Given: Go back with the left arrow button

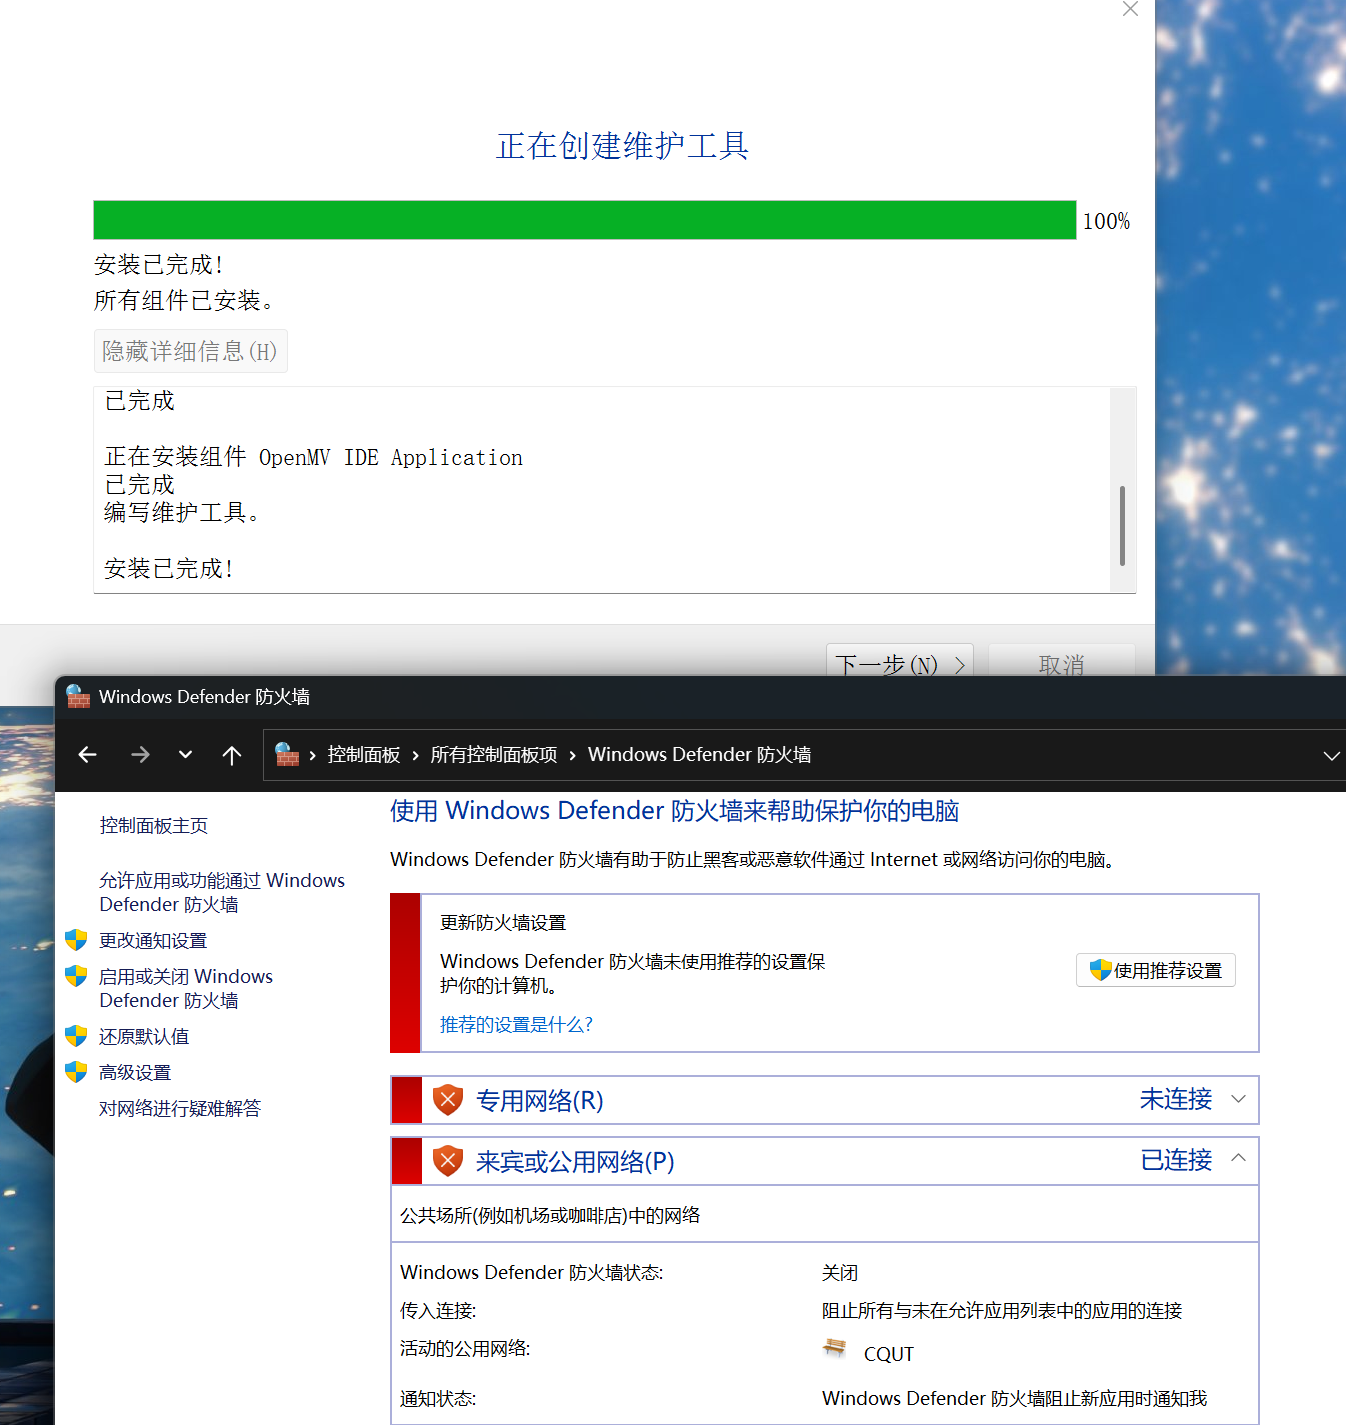Looking at the screenshot, I should [x=88, y=755].
